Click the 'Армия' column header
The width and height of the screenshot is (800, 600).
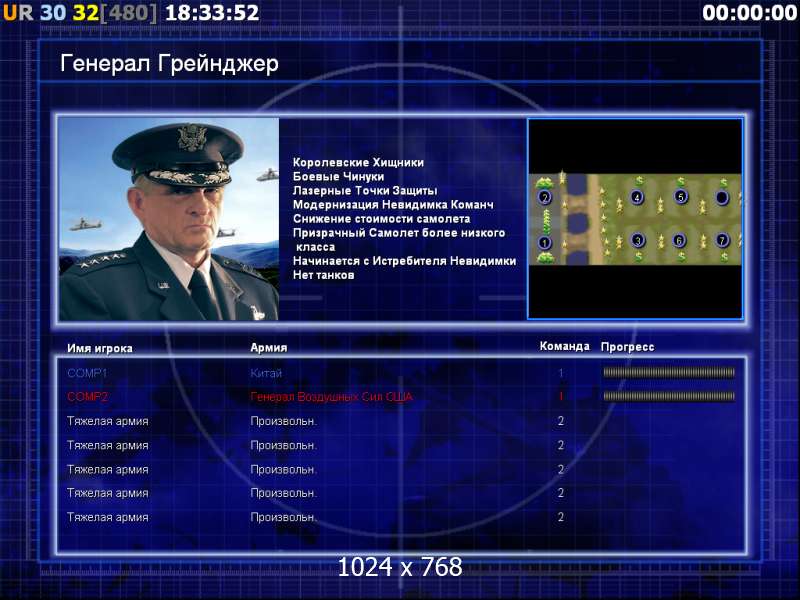(x=269, y=347)
